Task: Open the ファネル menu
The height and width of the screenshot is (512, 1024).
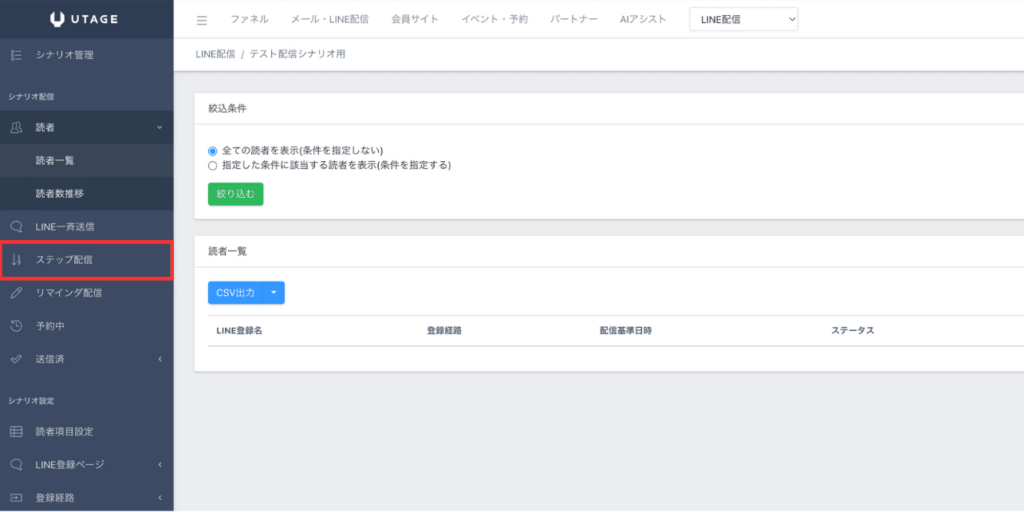Action: click(249, 20)
